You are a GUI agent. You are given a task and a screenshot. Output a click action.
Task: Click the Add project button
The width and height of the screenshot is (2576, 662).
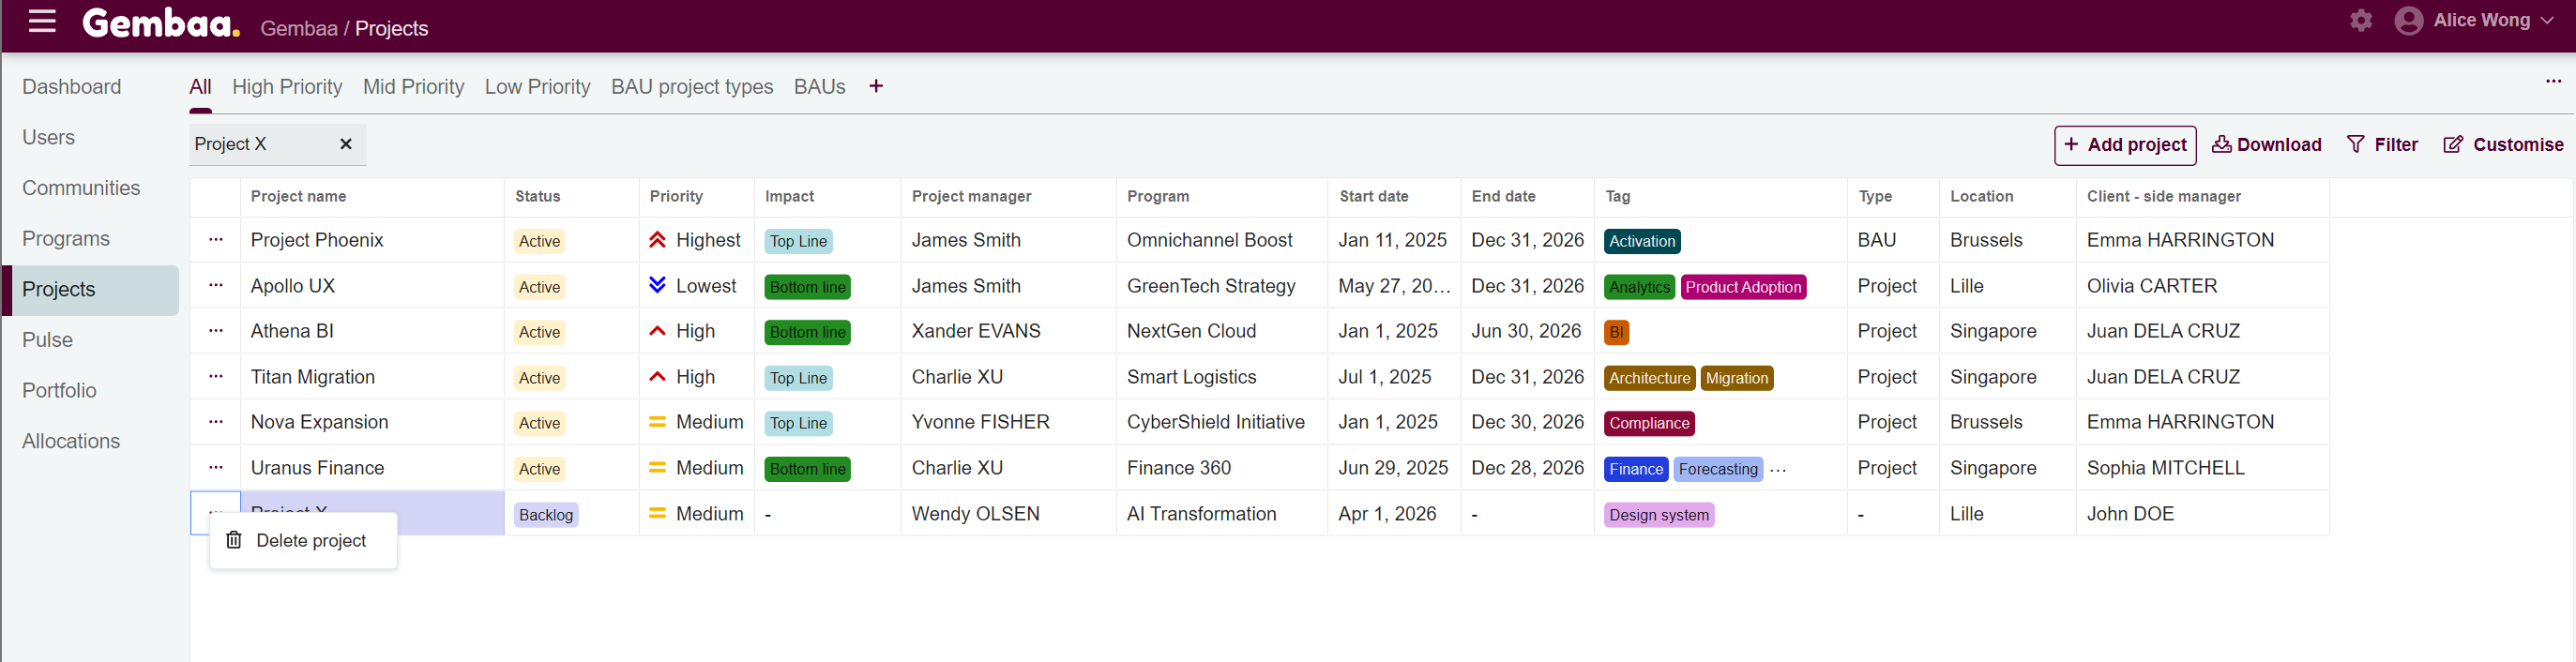pos(2124,145)
